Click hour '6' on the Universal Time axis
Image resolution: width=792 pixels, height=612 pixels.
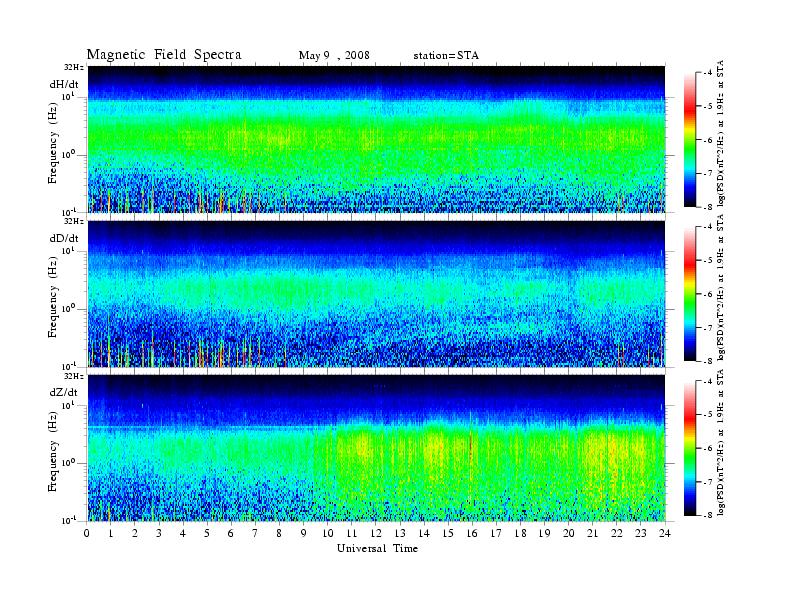pos(231,534)
